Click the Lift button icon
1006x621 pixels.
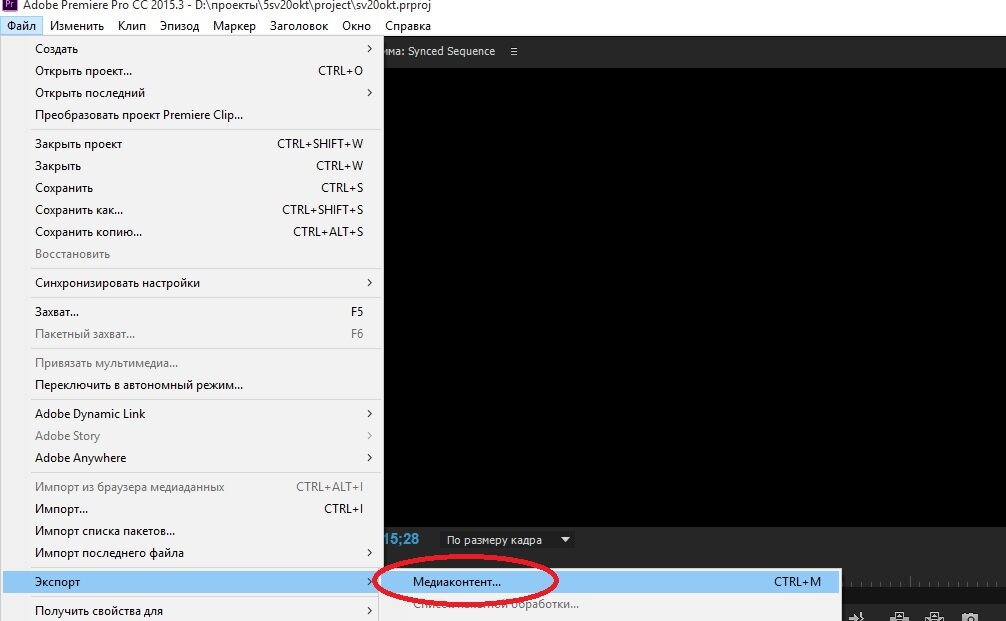(899, 617)
